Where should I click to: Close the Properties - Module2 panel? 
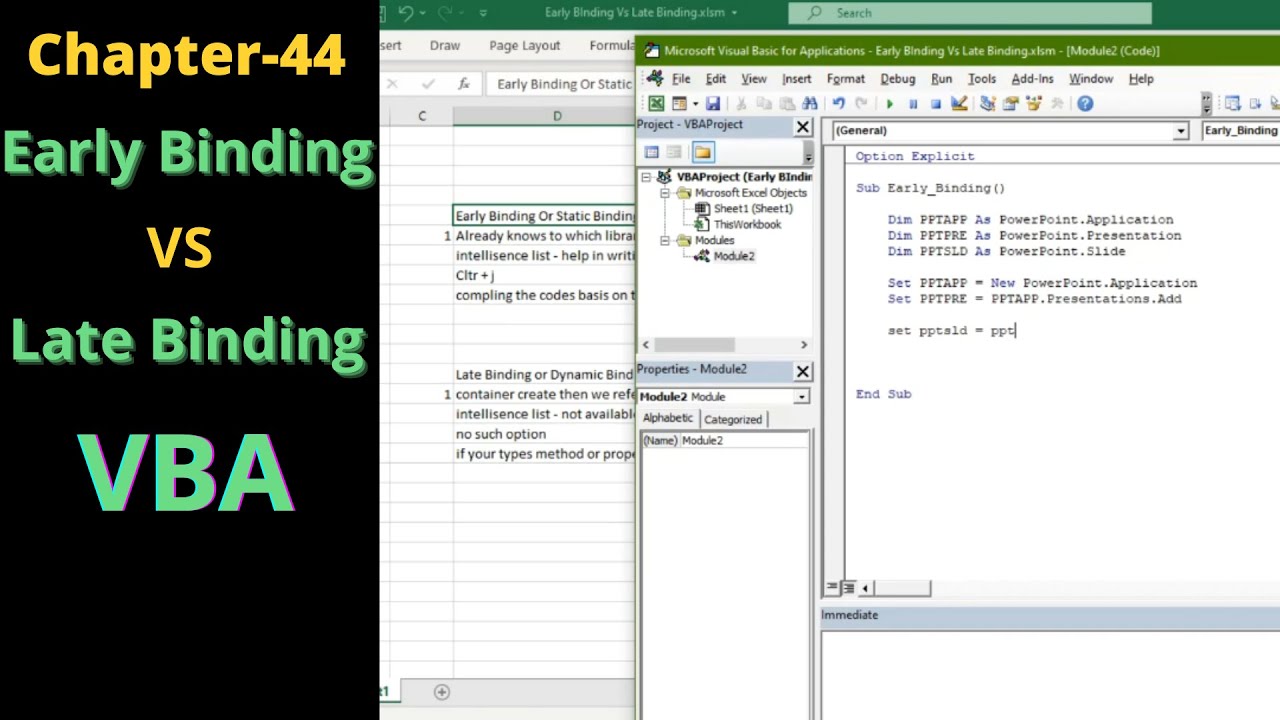pos(803,372)
